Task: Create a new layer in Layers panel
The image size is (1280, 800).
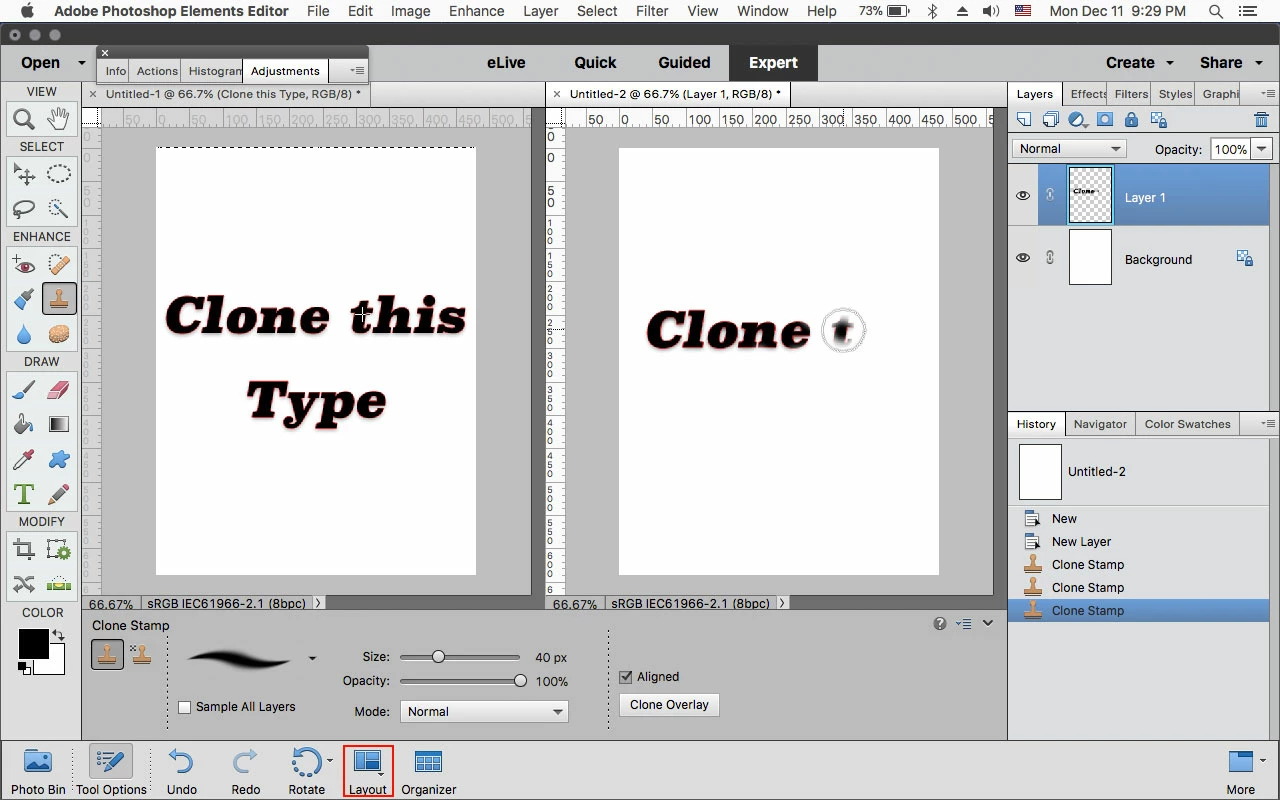Action: click(1024, 120)
